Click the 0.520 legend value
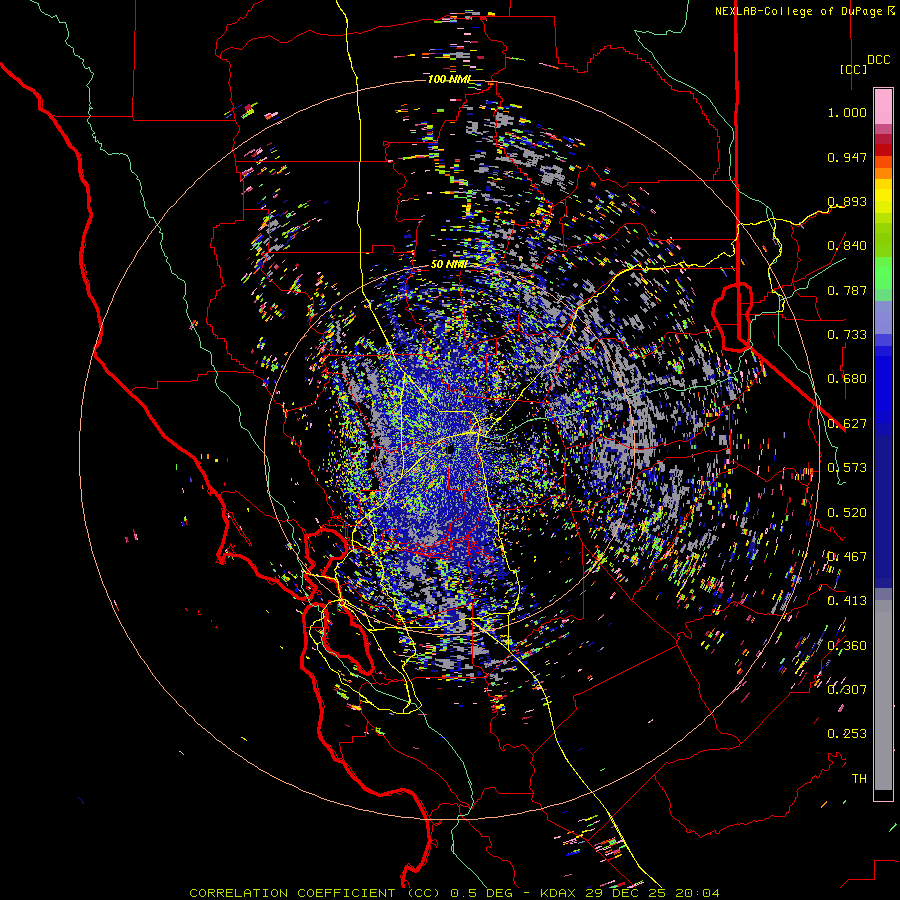900x900 pixels. coord(847,513)
